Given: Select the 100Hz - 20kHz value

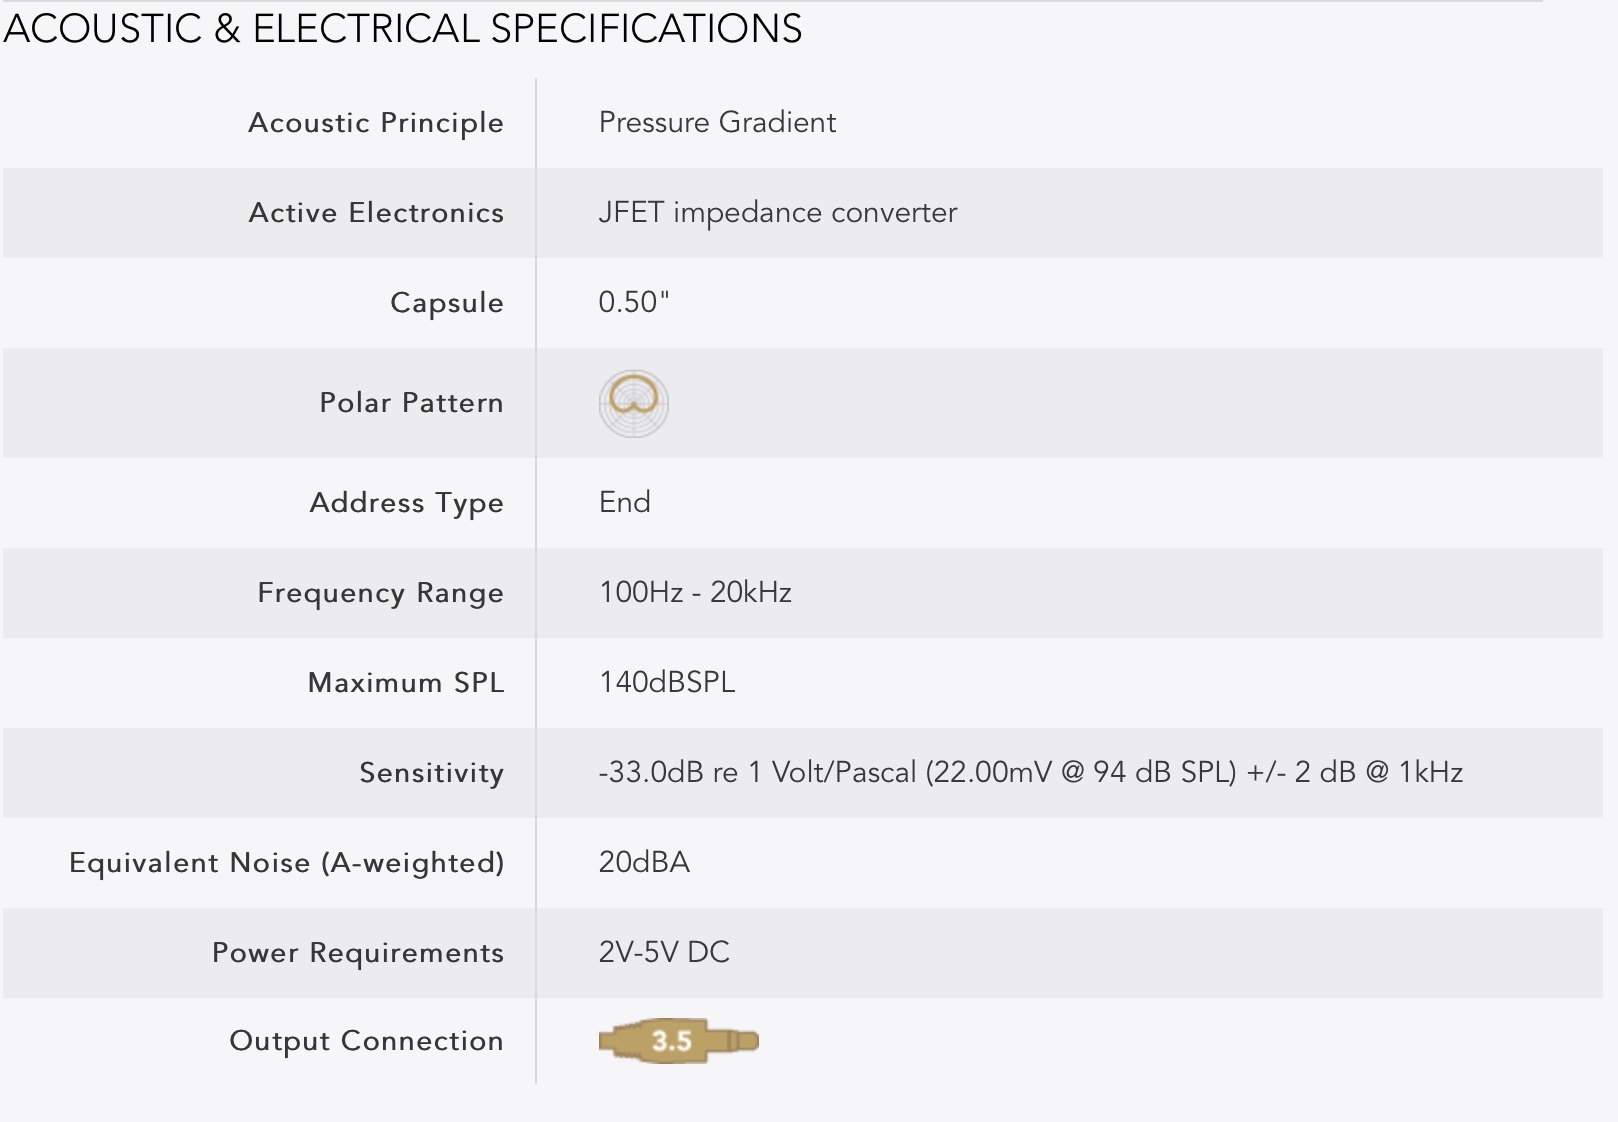Looking at the screenshot, I should (x=695, y=592).
